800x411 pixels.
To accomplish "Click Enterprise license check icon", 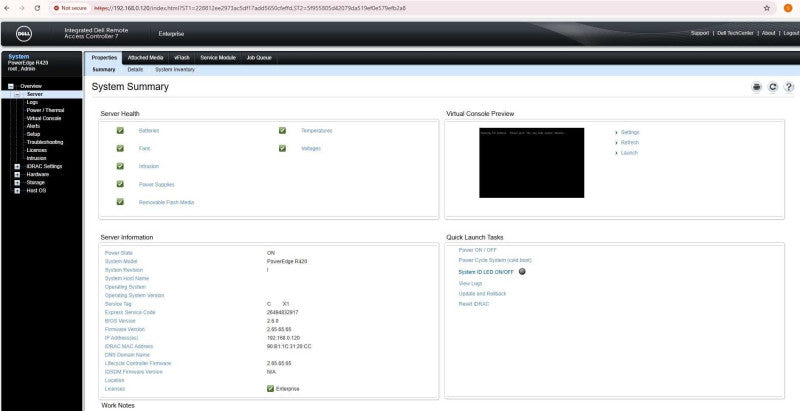I will point(270,389).
